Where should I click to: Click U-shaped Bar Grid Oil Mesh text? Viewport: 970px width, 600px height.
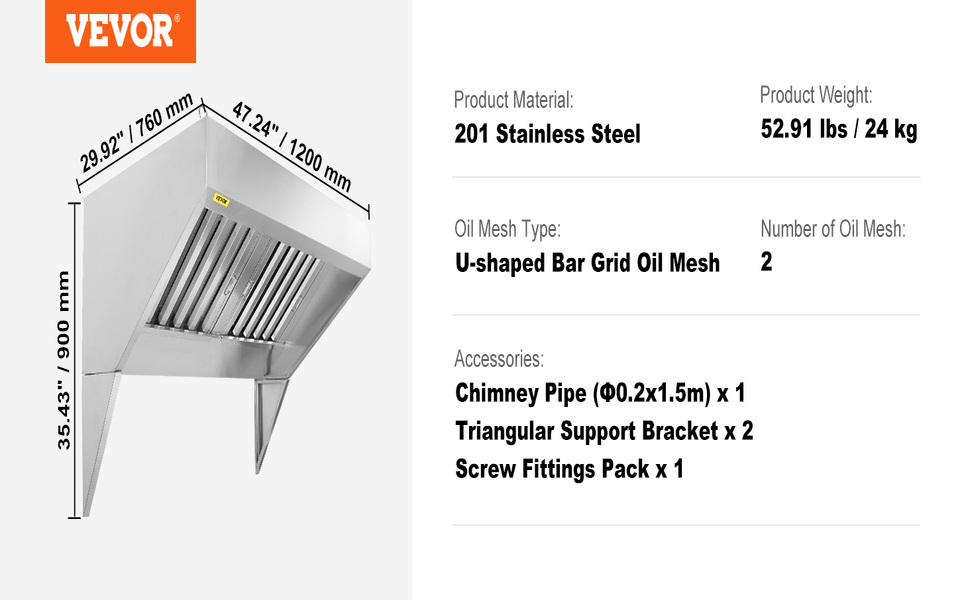[587, 263]
